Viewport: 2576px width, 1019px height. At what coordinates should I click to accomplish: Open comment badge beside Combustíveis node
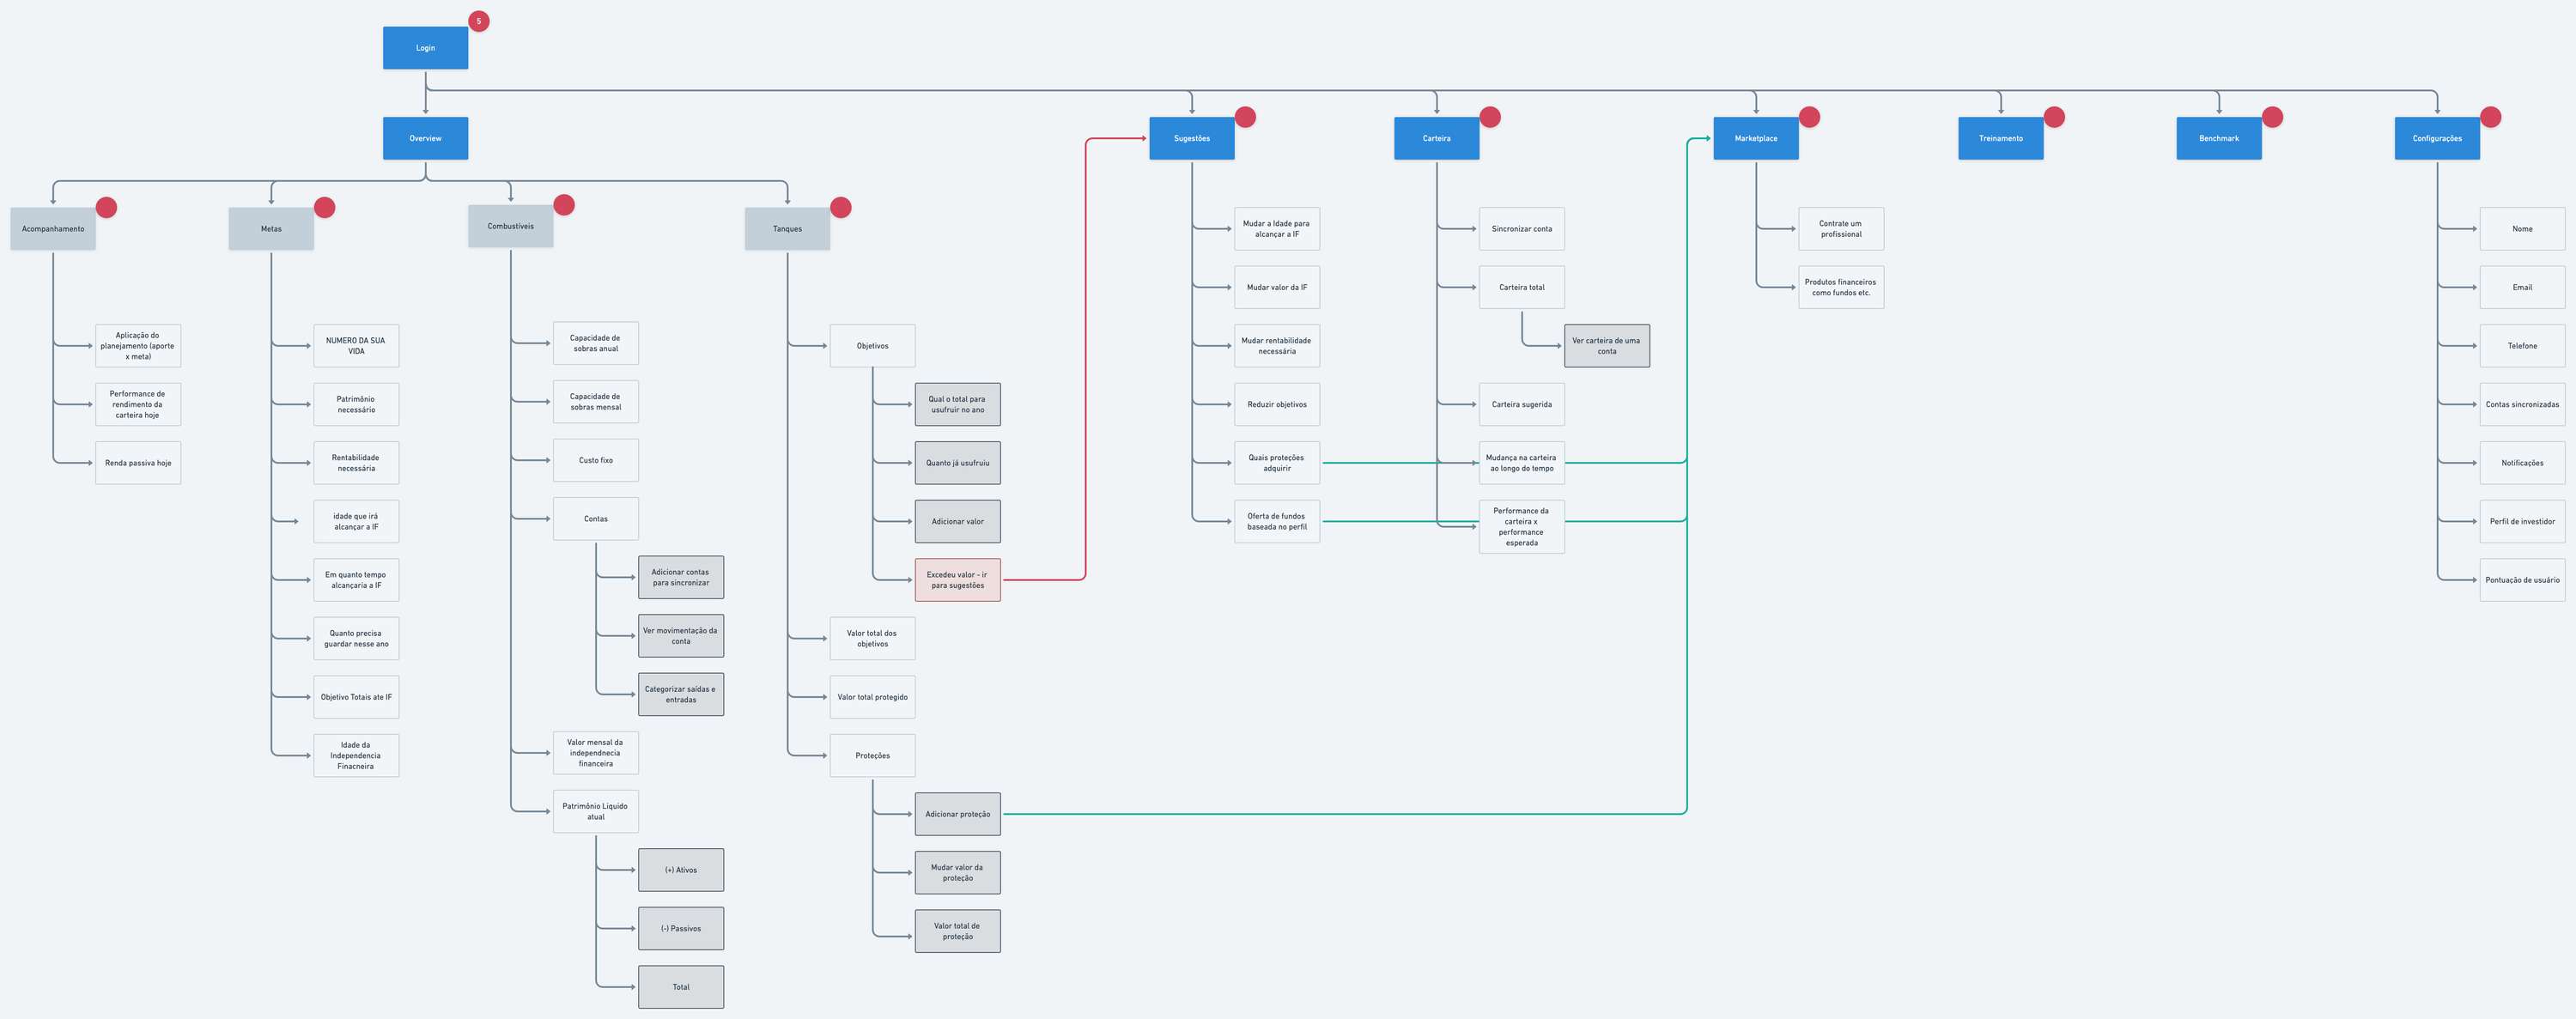tap(564, 205)
